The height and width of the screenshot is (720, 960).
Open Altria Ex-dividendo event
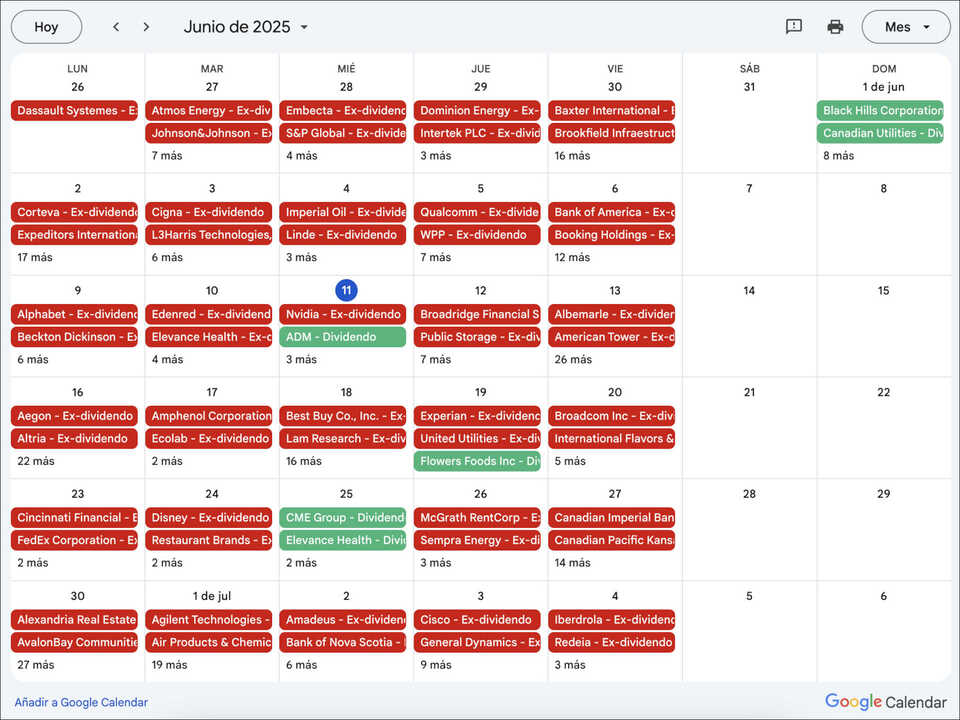pyautogui.click(x=74, y=438)
